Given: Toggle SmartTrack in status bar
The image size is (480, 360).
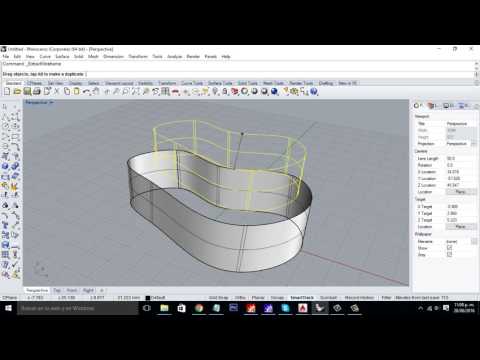Looking at the screenshot, I should (x=302, y=297).
